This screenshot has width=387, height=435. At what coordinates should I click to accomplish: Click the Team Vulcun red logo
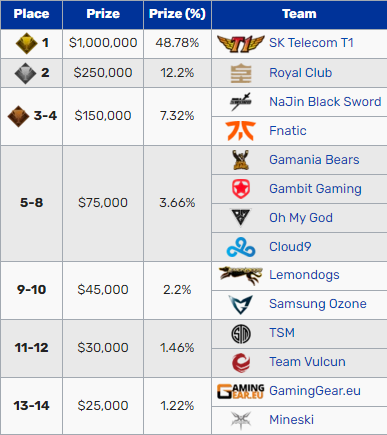(241, 362)
